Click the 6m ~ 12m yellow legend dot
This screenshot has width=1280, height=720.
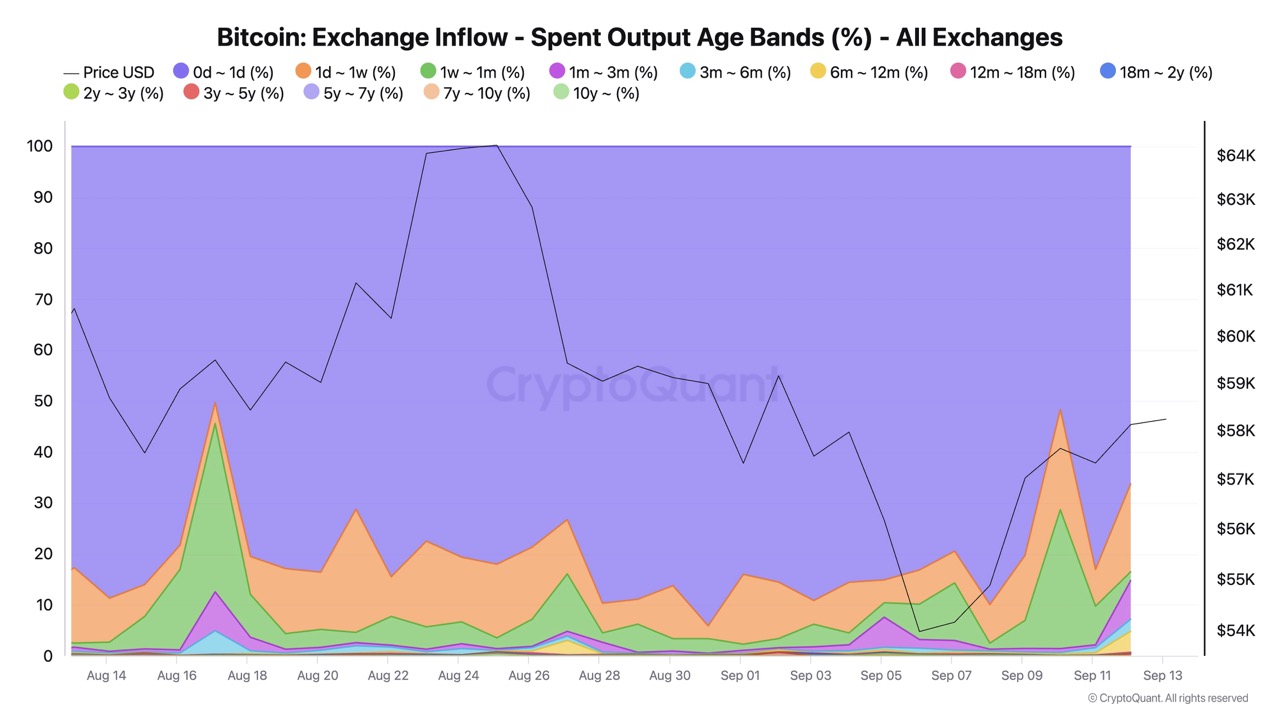pyautogui.click(x=818, y=71)
